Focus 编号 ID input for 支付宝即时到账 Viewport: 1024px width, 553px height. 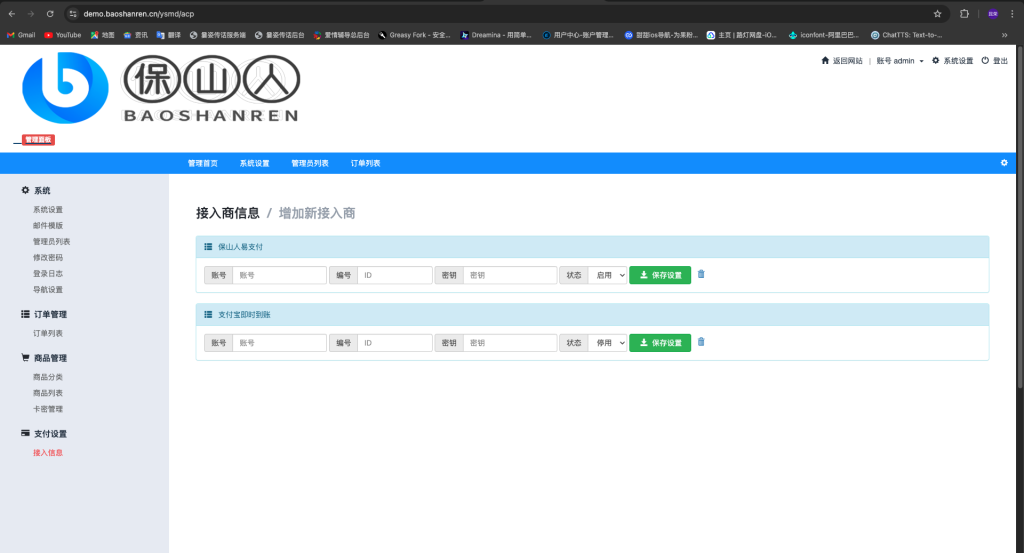[394, 343]
